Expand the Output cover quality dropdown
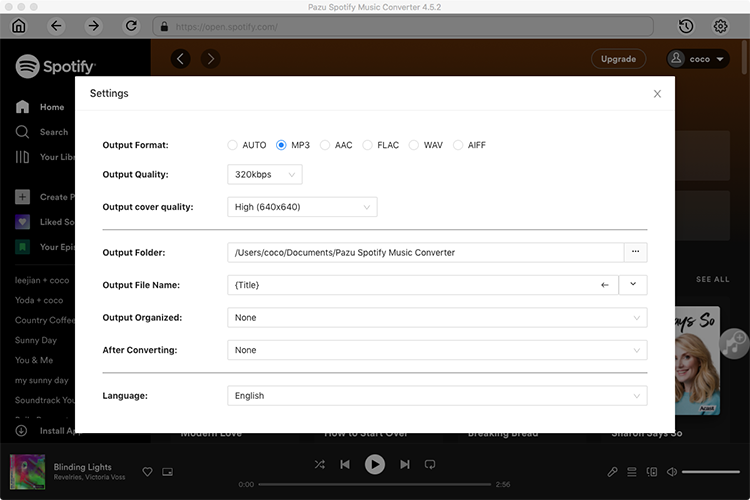Image resolution: width=750 pixels, height=500 pixels. pyautogui.click(x=302, y=207)
